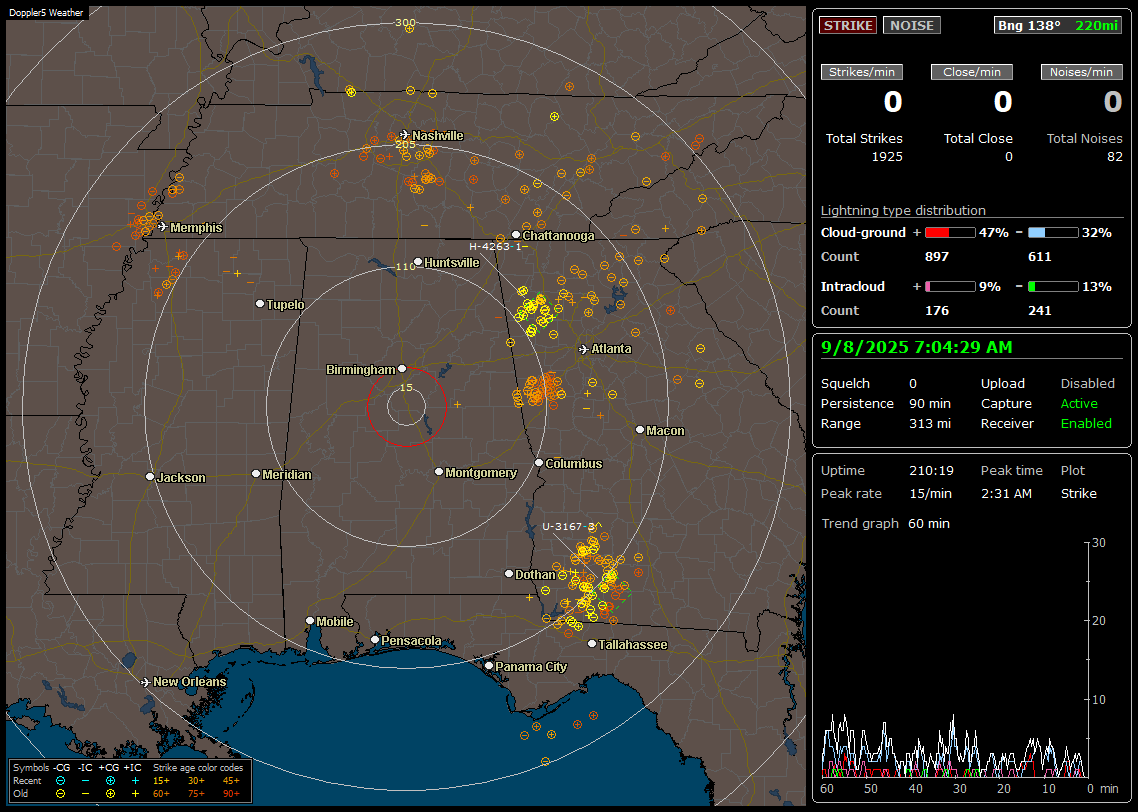Click the Squelch value 0
The image size is (1138, 812).
click(x=913, y=384)
